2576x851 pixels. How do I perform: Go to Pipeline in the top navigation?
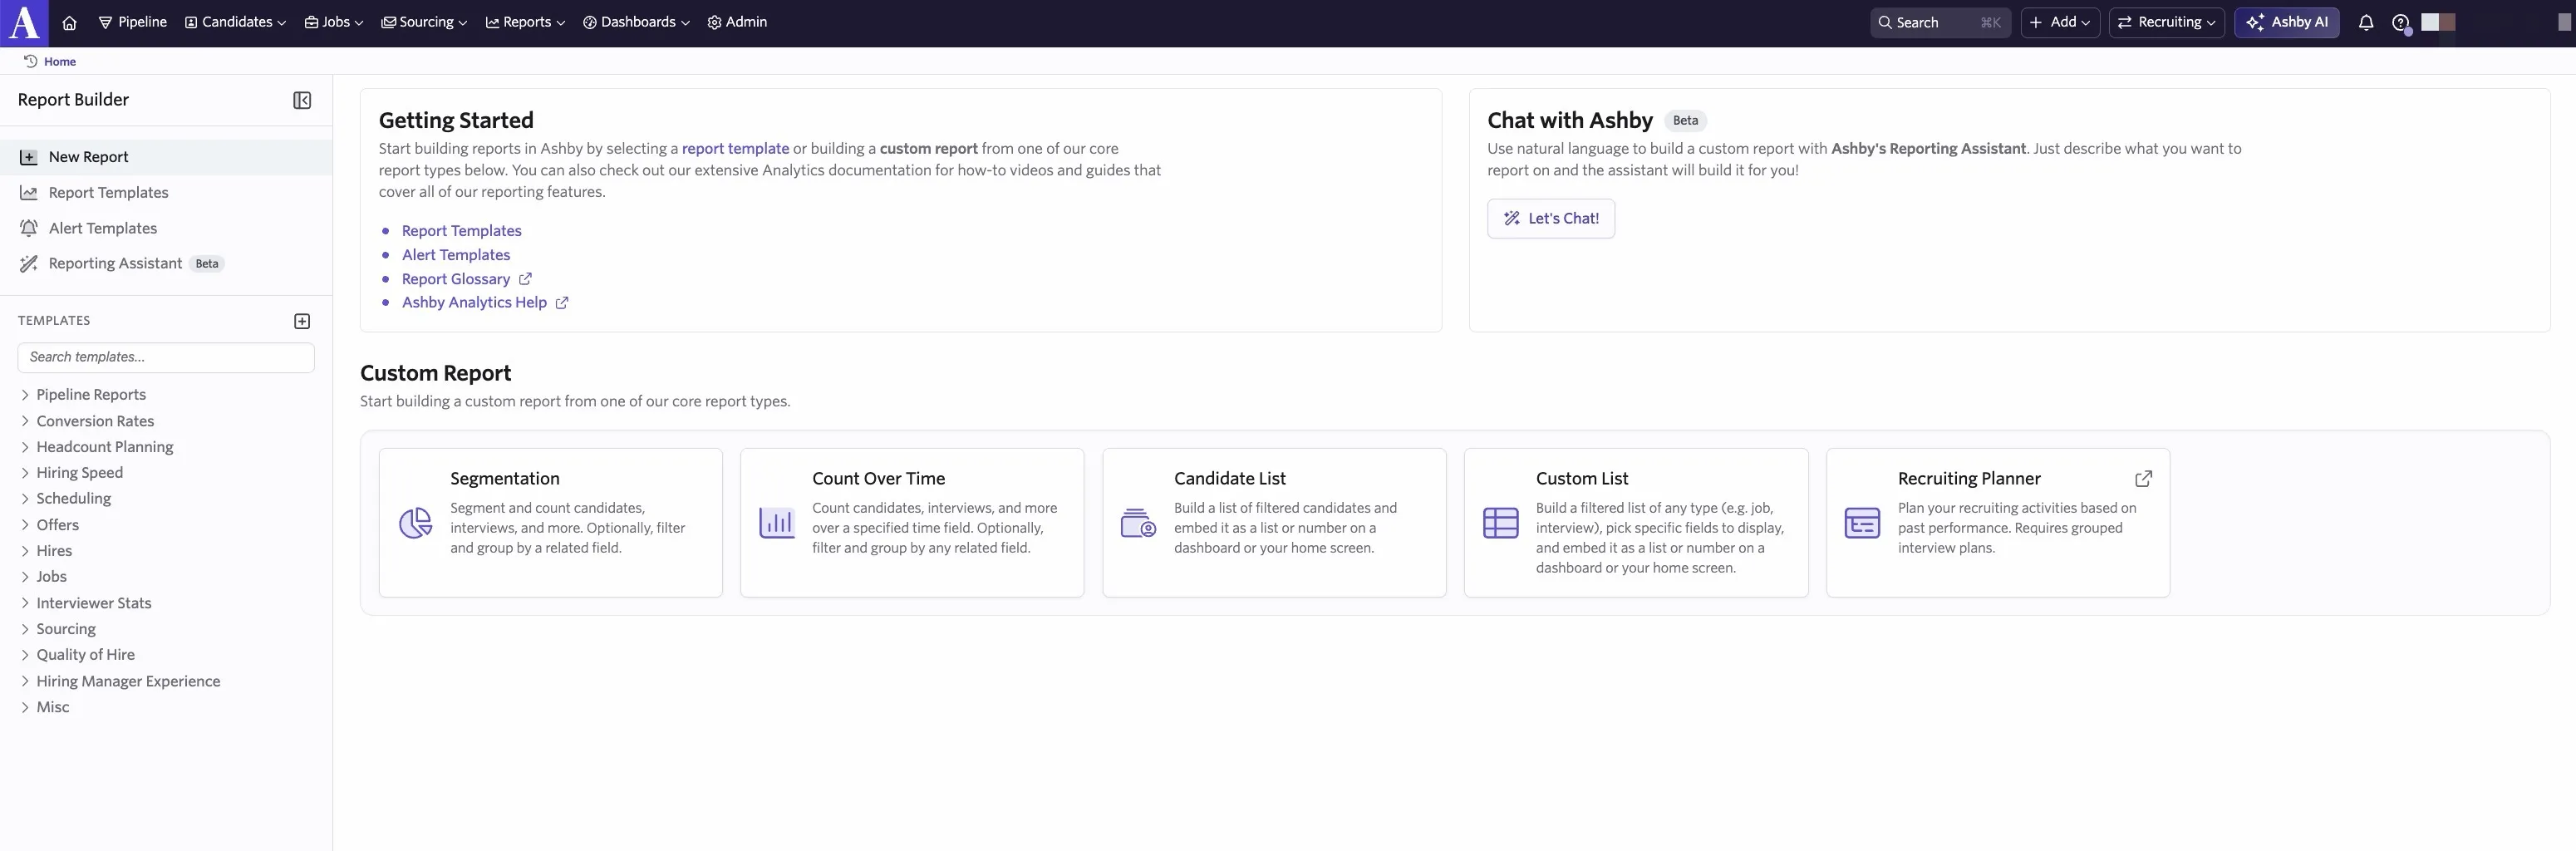tap(133, 22)
